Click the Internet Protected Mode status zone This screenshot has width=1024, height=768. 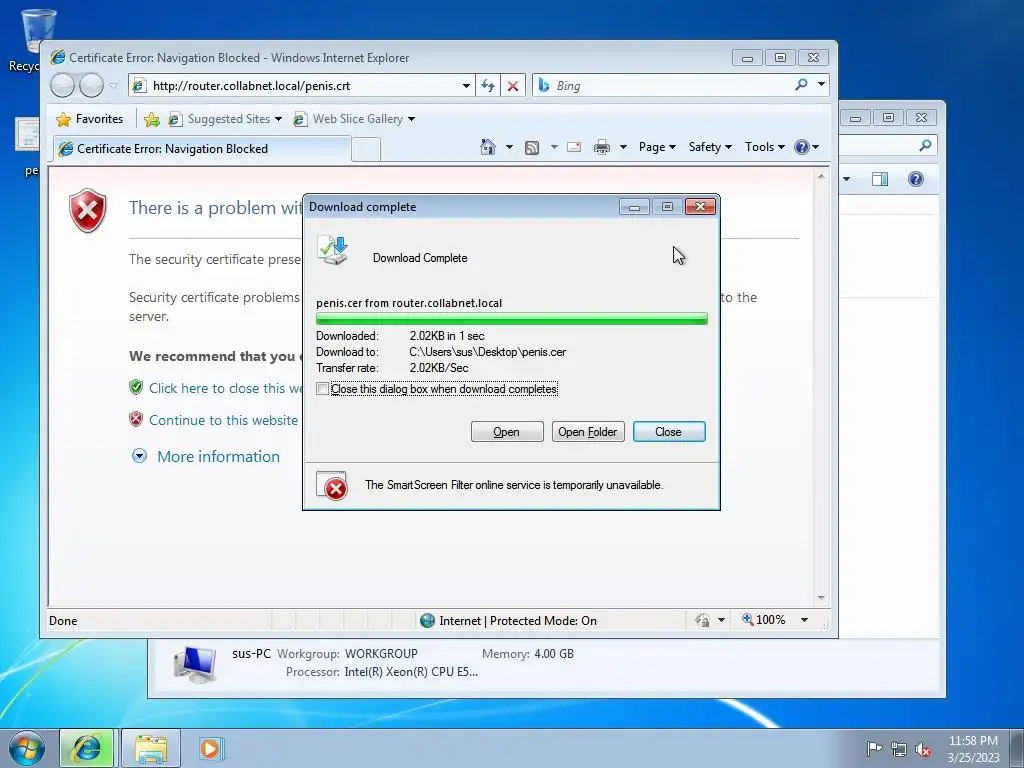[x=509, y=620]
